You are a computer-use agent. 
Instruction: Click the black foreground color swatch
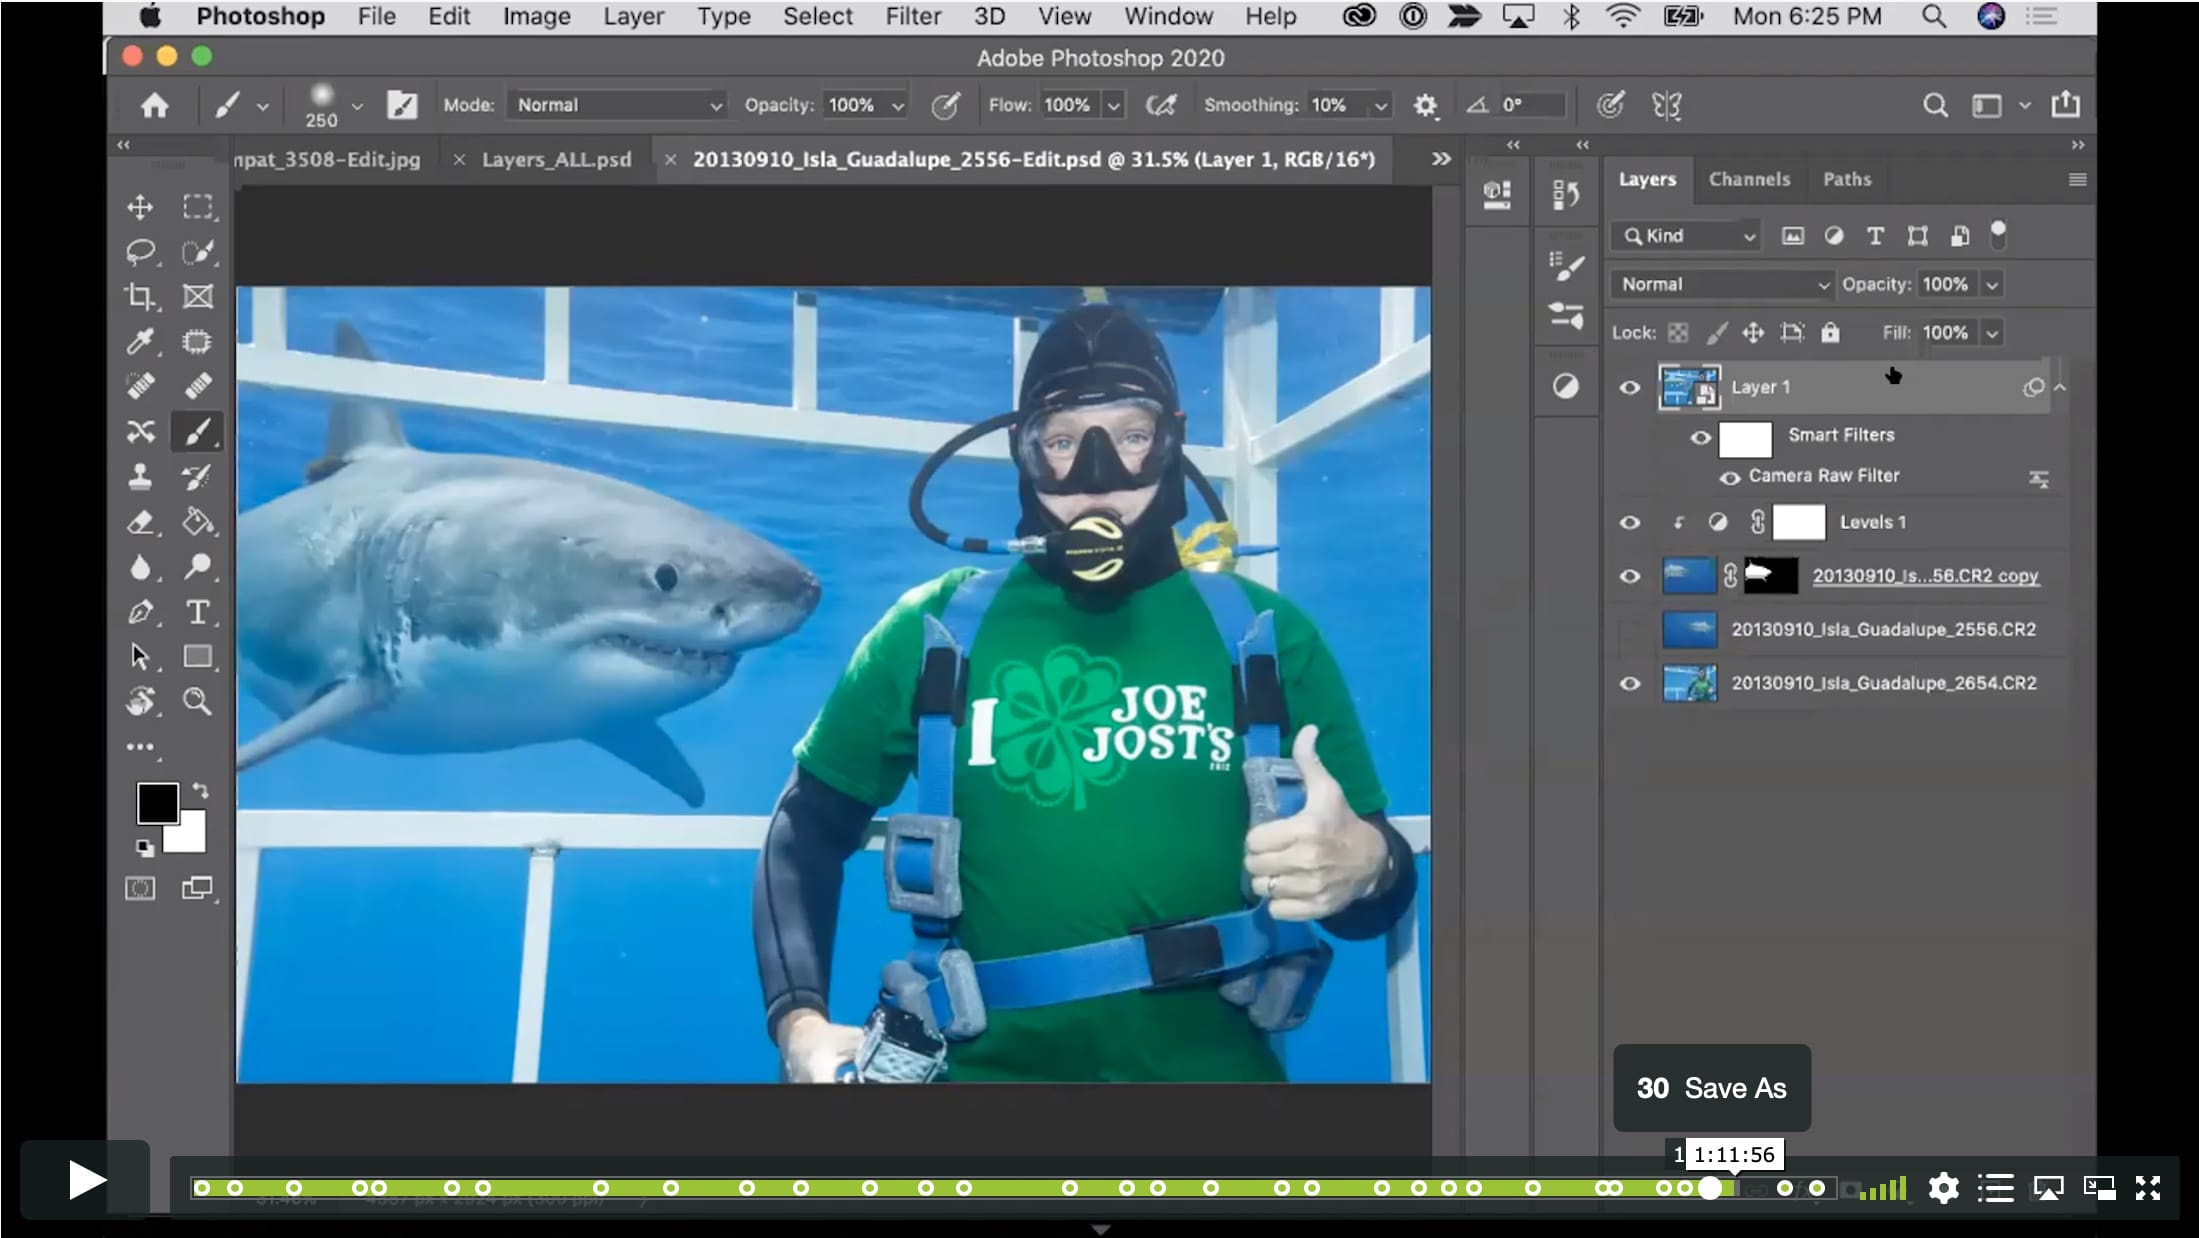156,802
